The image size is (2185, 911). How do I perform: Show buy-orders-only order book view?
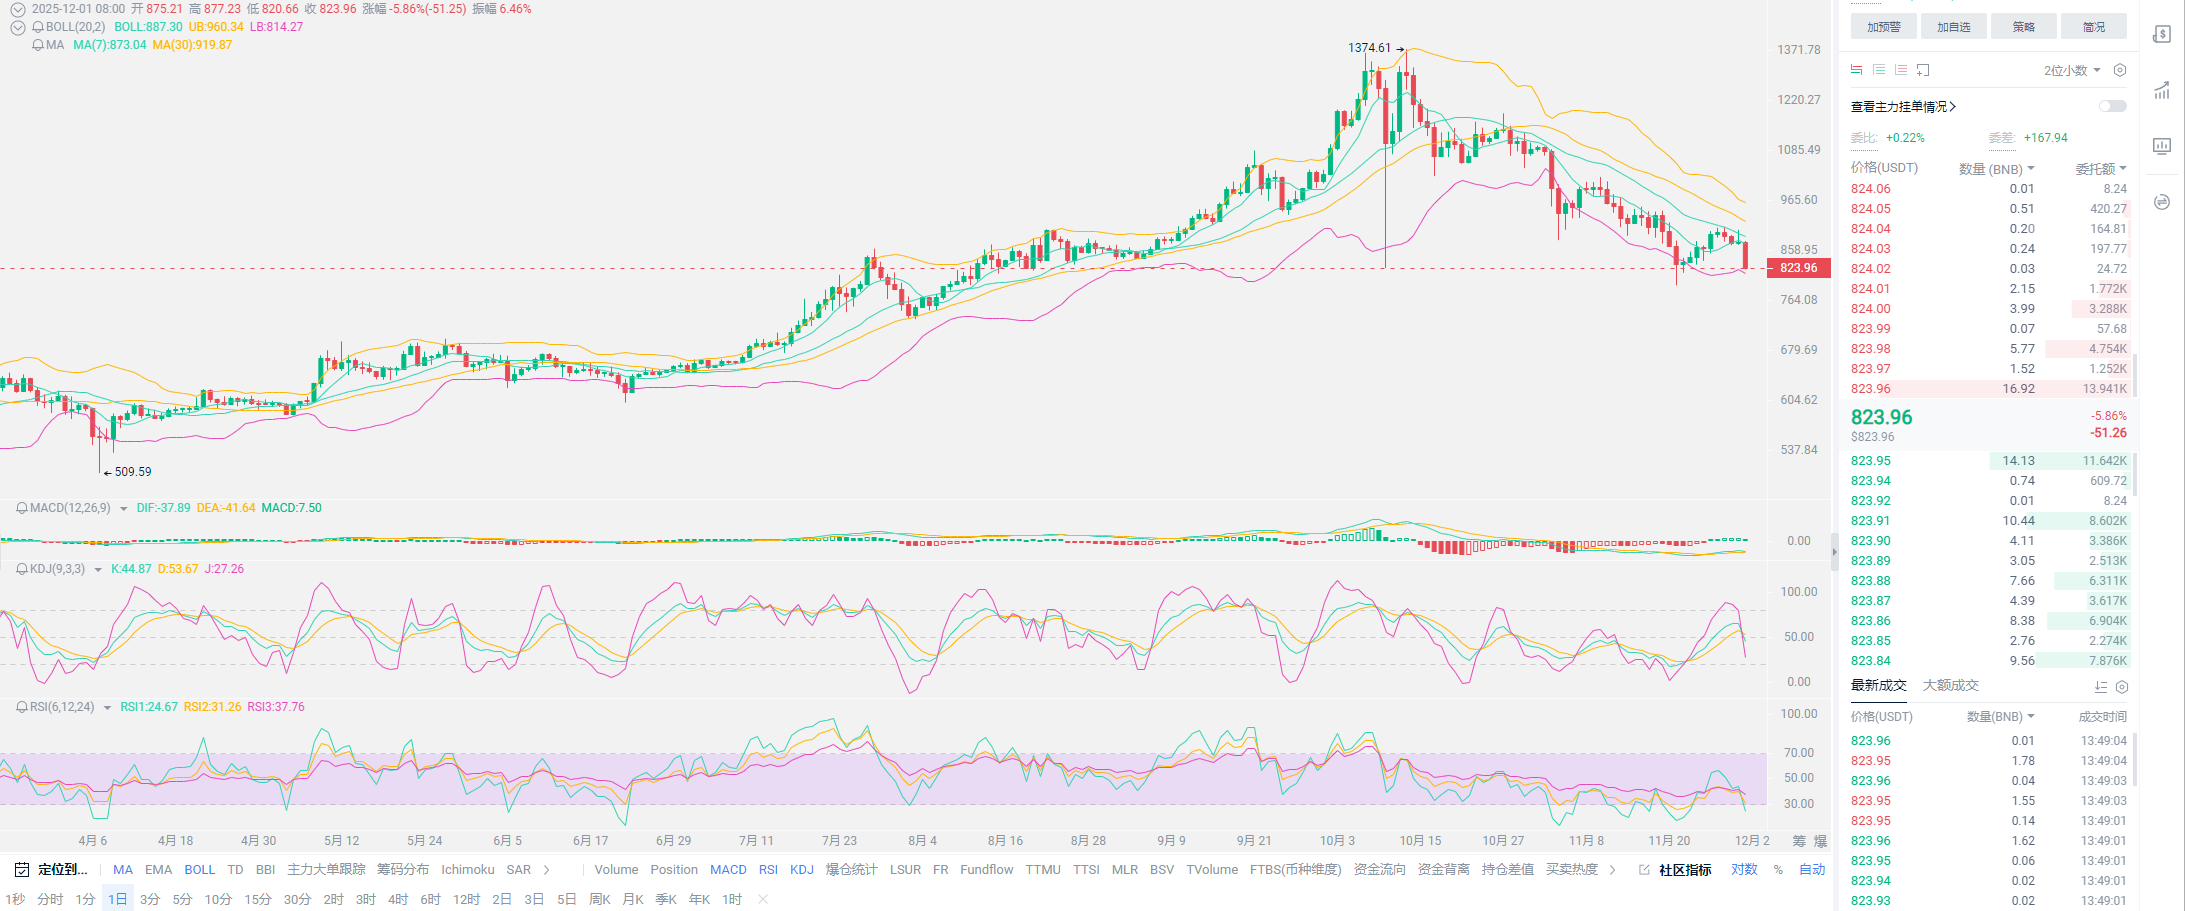click(x=1879, y=70)
